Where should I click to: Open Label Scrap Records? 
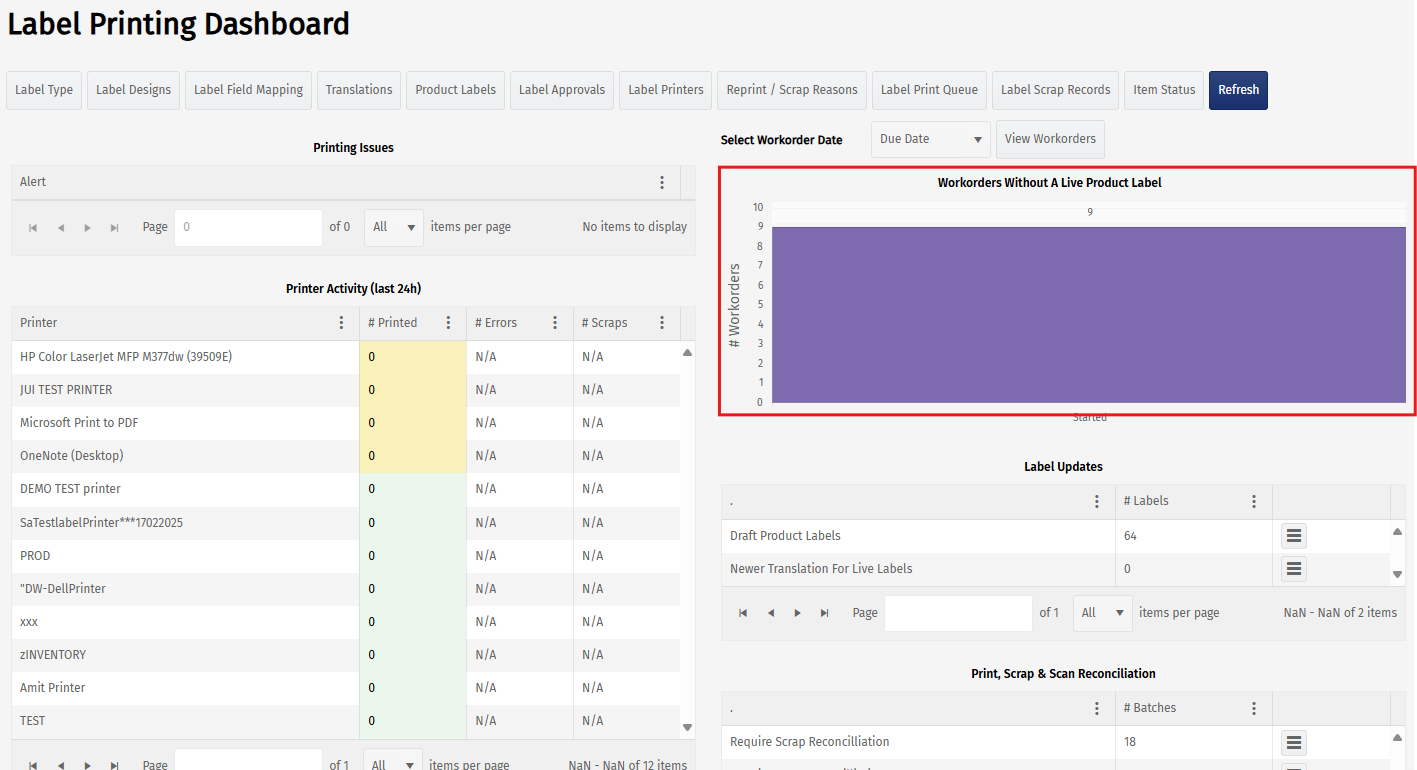pos(1056,90)
